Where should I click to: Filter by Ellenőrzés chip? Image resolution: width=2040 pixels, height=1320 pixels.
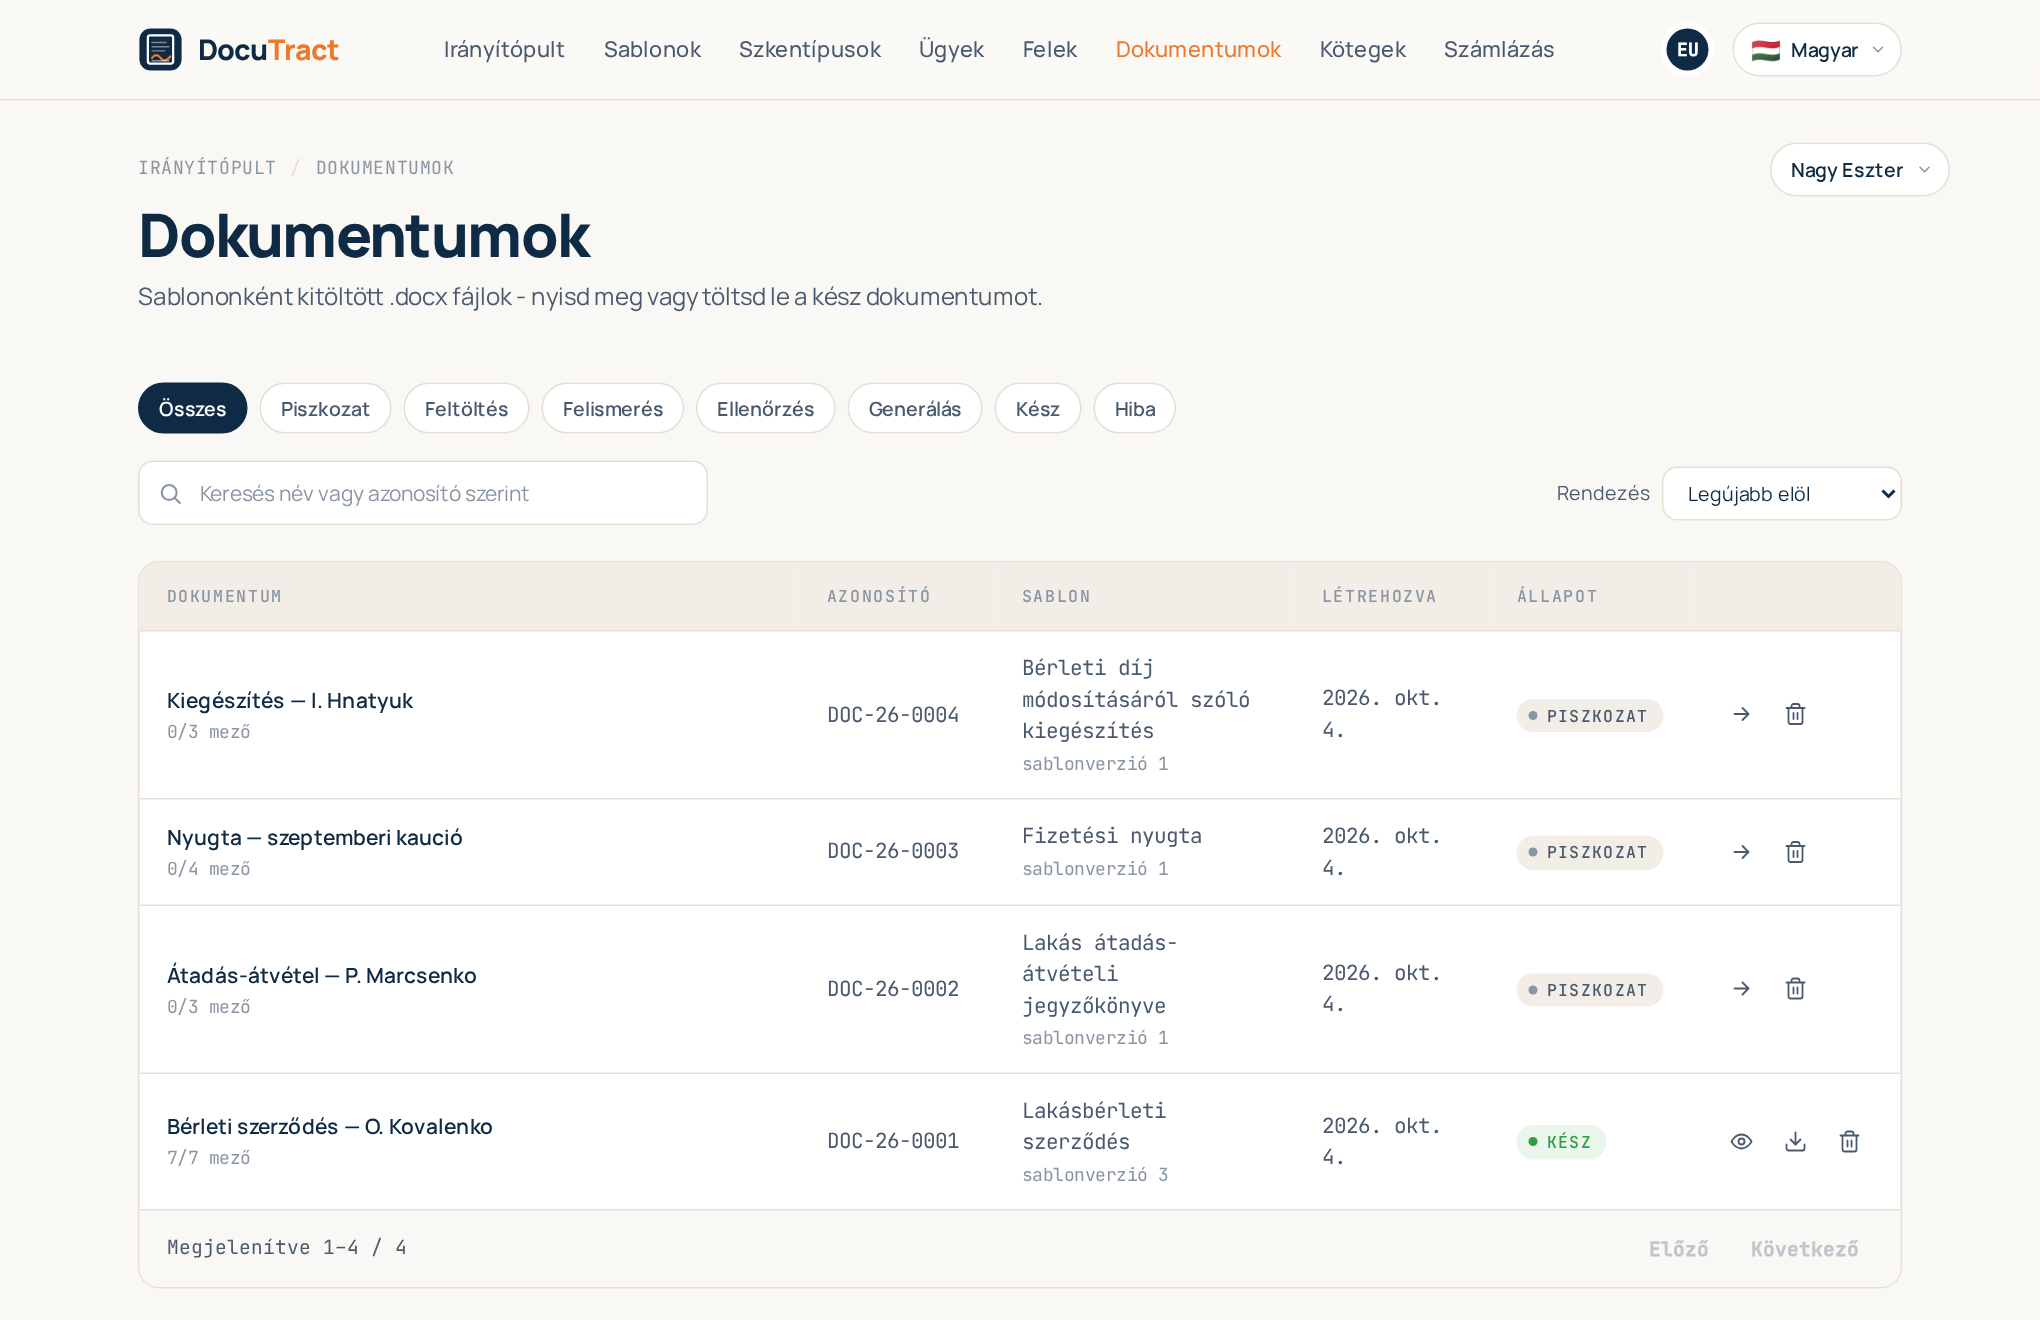(765, 408)
